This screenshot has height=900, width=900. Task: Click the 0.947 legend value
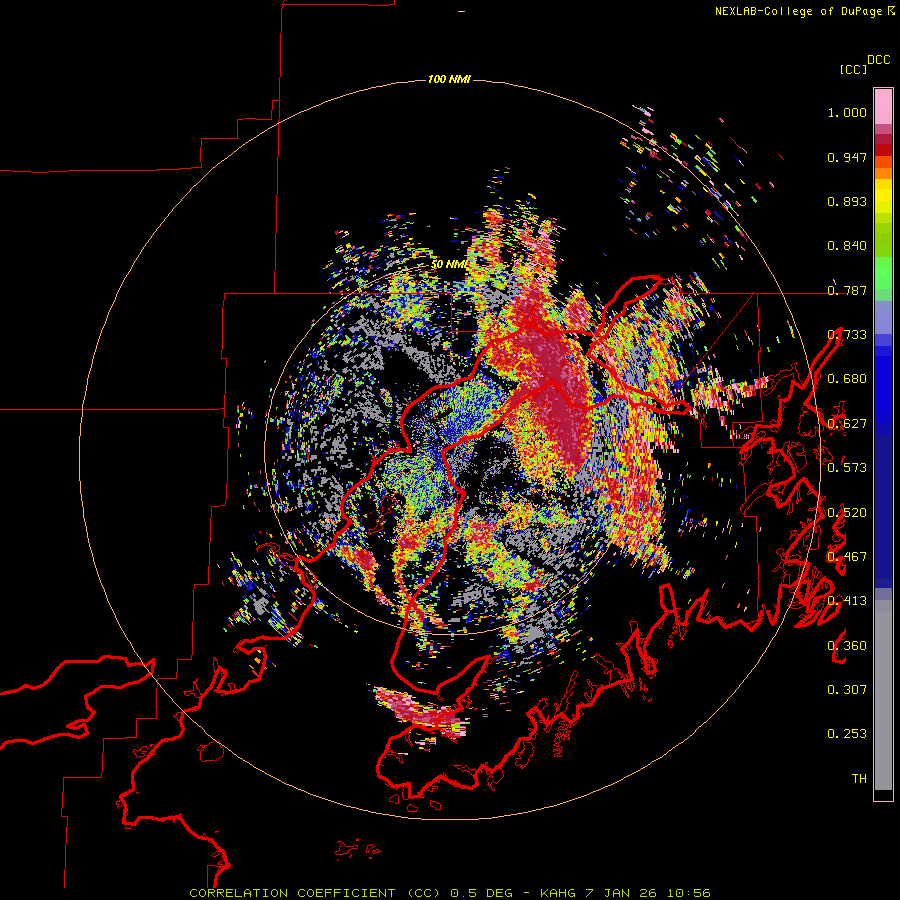coord(847,157)
